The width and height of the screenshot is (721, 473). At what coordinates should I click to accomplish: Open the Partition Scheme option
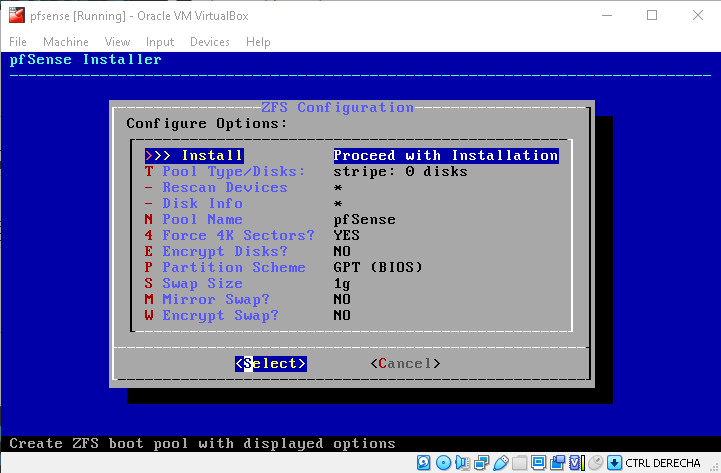(x=234, y=267)
